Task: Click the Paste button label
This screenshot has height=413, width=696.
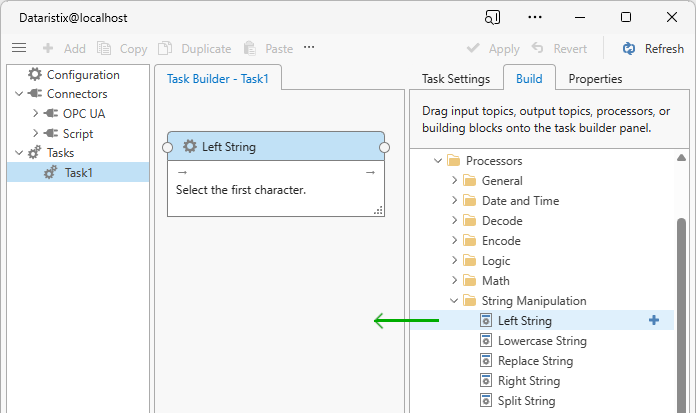Action: [279, 48]
